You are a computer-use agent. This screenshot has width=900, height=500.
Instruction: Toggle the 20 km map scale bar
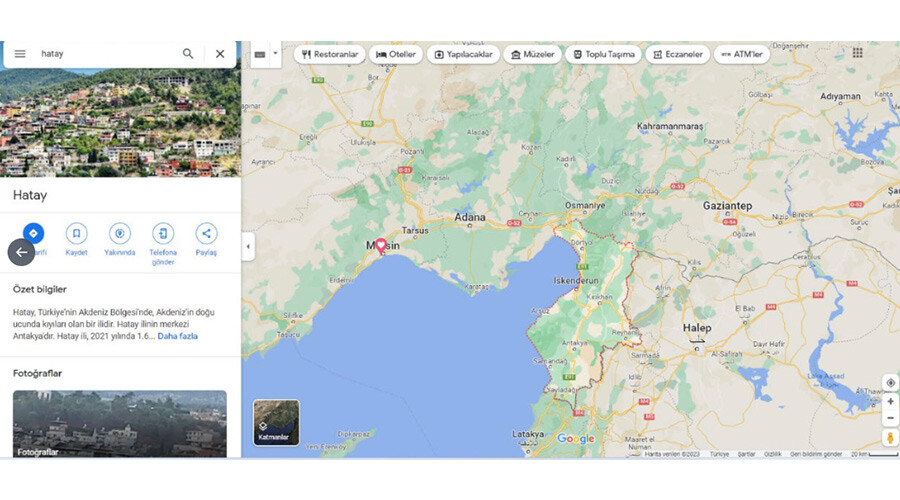[x=875, y=454]
